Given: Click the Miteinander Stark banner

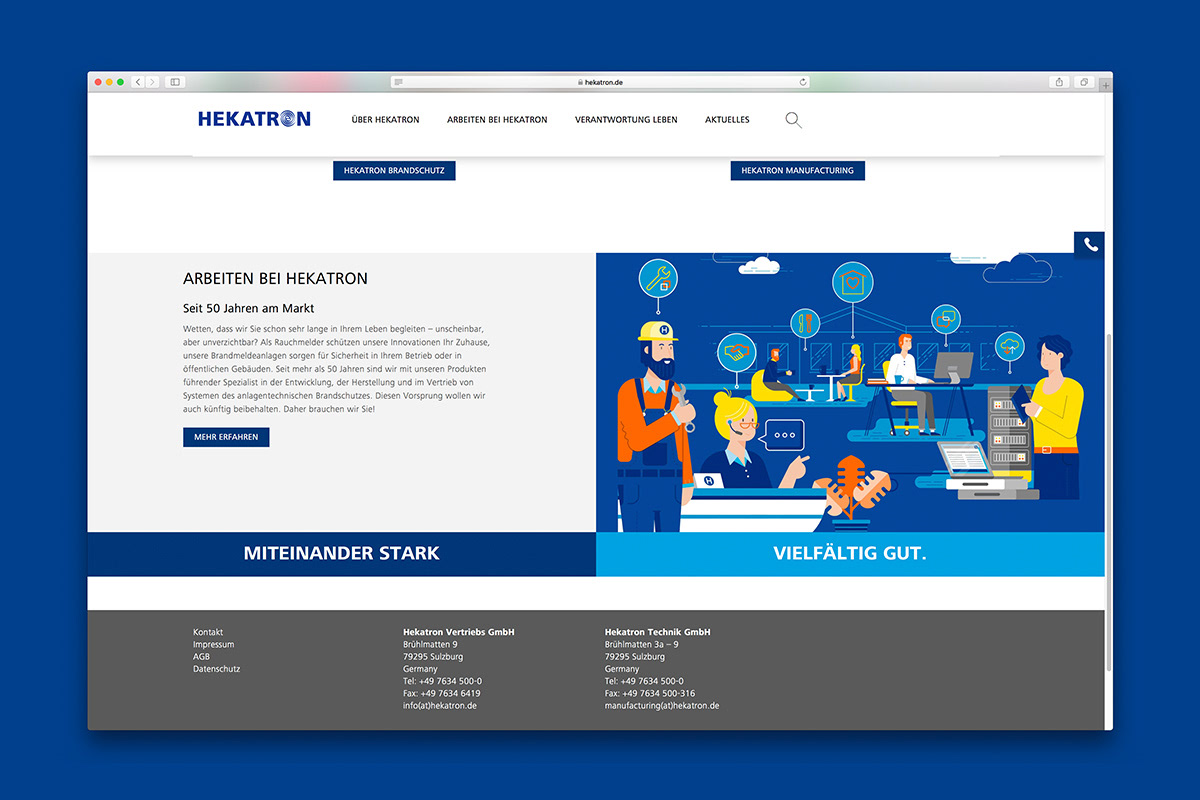Looking at the screenshot, I should click(342, 554).
